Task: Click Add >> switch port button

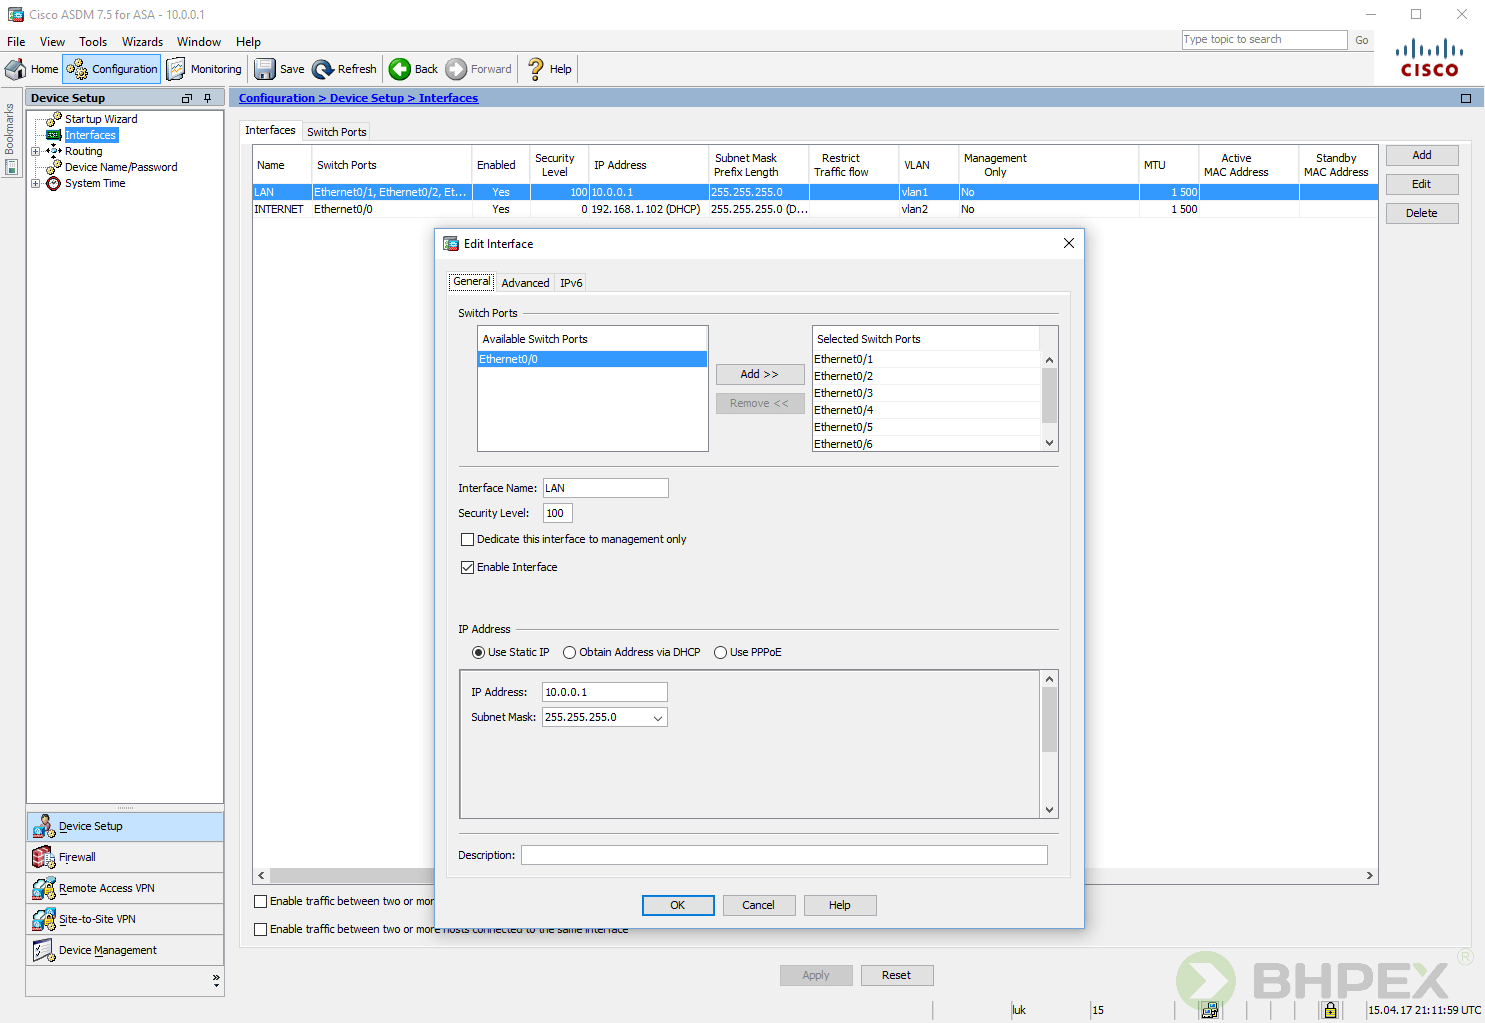Action: click(x=760, y=374)
